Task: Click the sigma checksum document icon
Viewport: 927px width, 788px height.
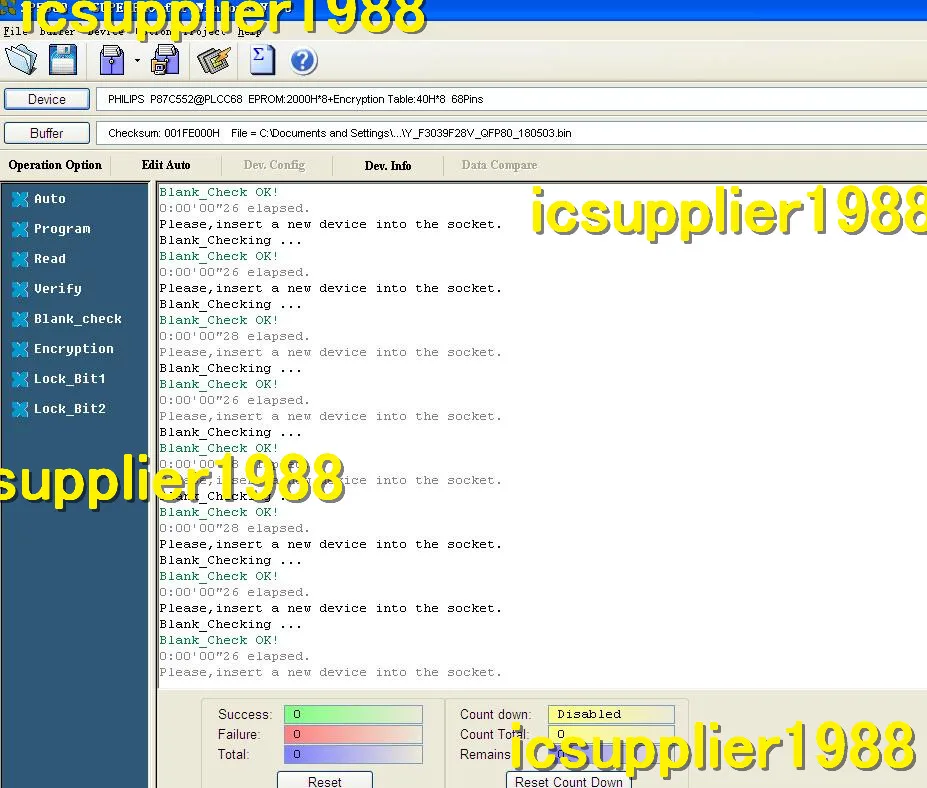Action: coord(262,60)
